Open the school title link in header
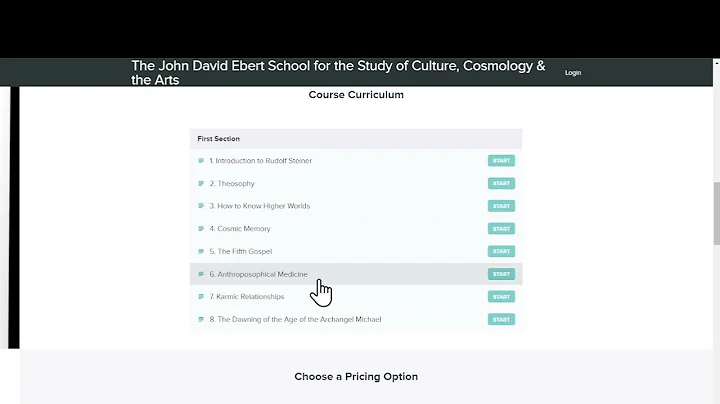 coord(338,73)
